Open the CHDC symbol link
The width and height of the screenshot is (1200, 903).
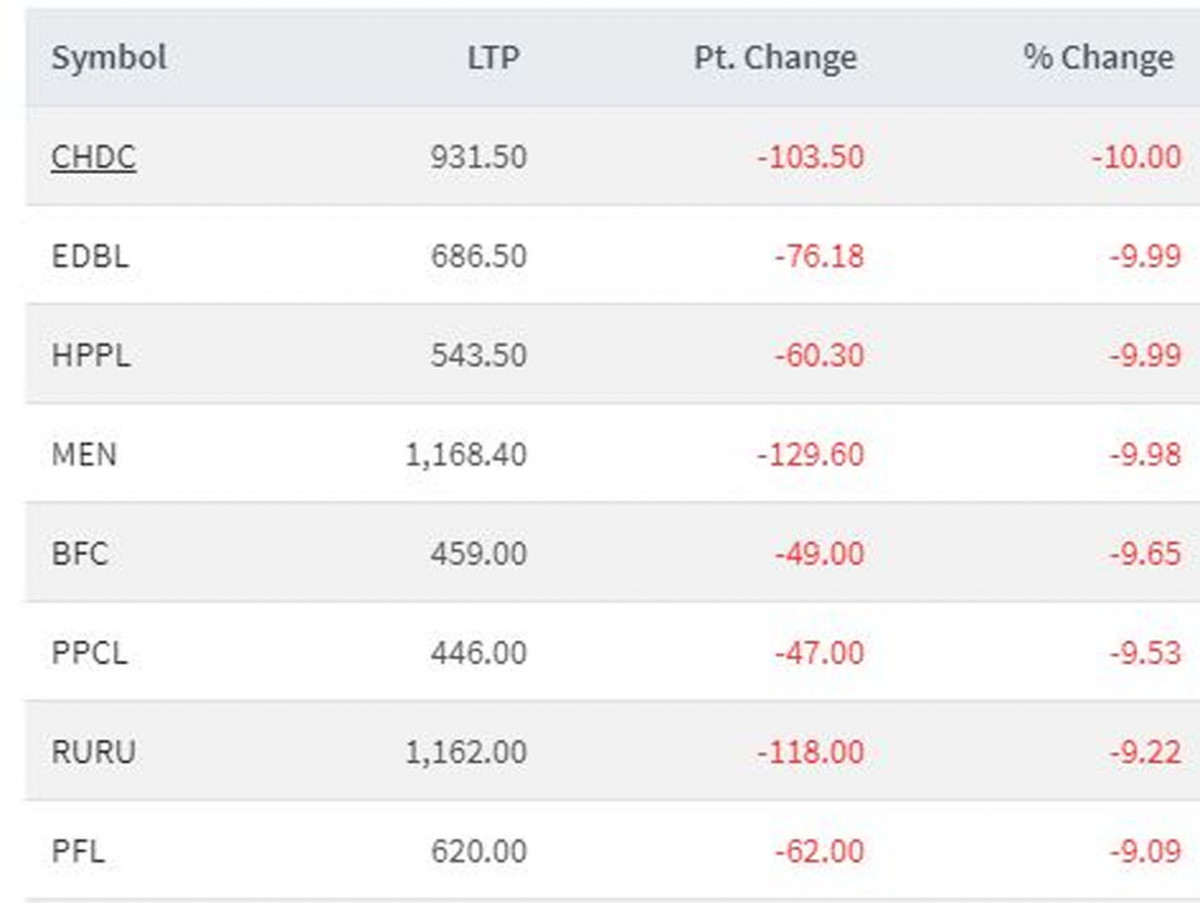coord(93,157)
